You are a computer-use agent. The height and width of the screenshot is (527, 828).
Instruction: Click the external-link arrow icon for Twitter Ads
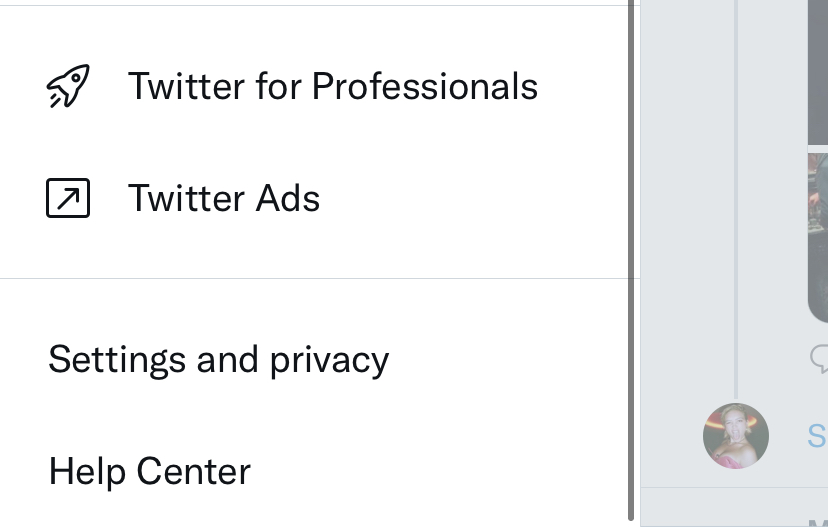click(68, 198)
